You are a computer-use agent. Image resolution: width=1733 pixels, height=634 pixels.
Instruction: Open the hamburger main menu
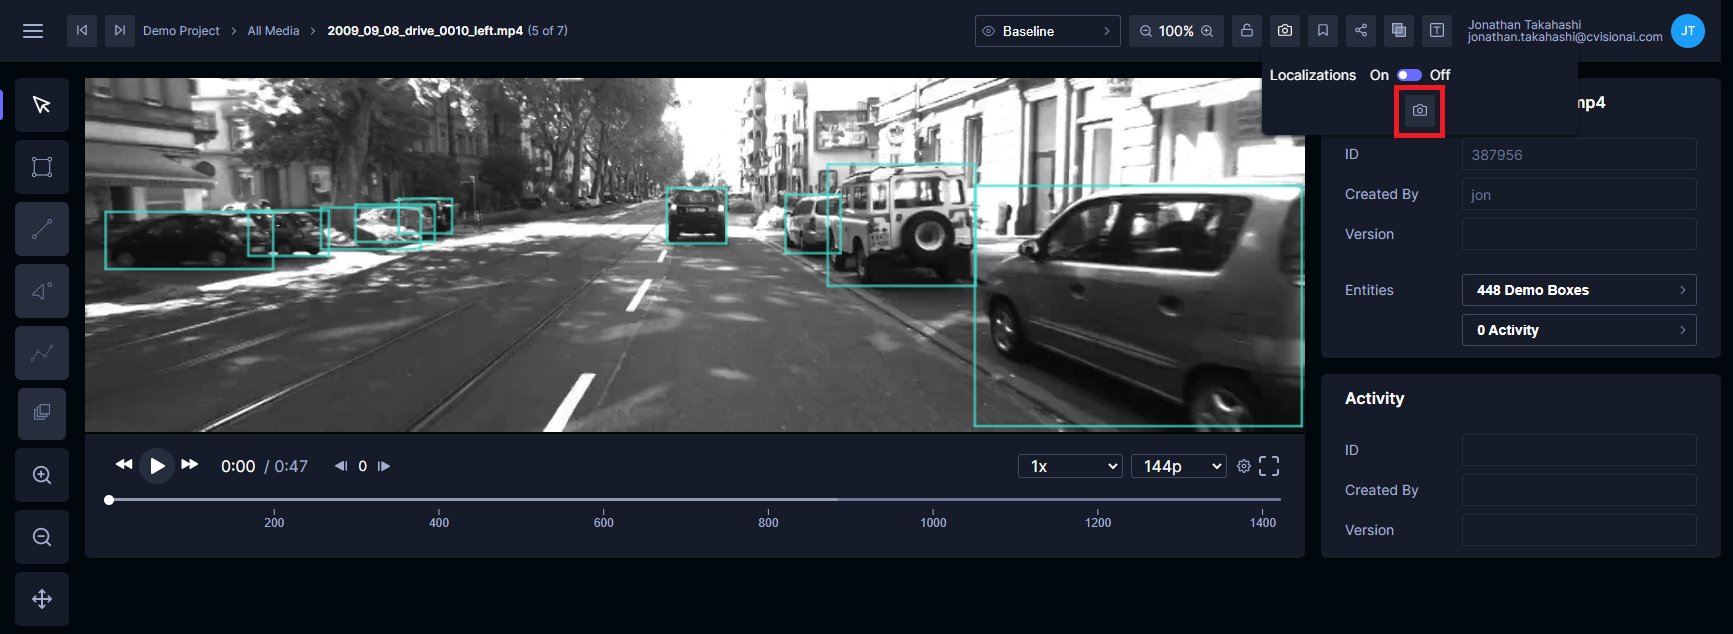coord(33,31)
